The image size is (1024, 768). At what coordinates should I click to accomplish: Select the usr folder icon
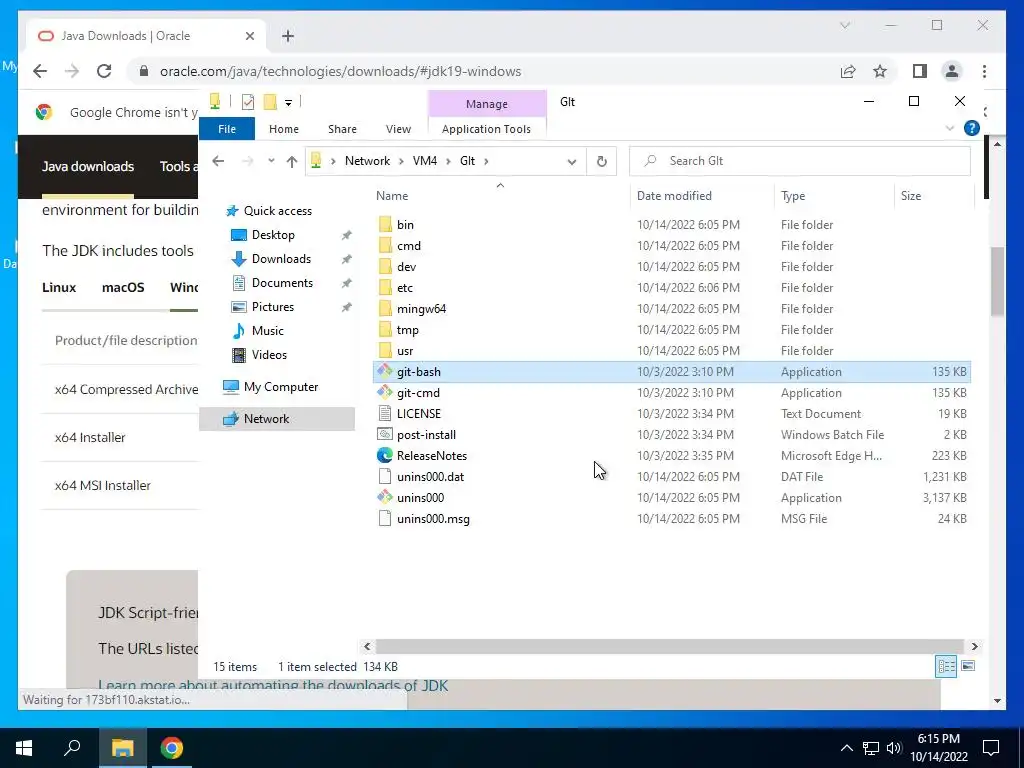385,351
